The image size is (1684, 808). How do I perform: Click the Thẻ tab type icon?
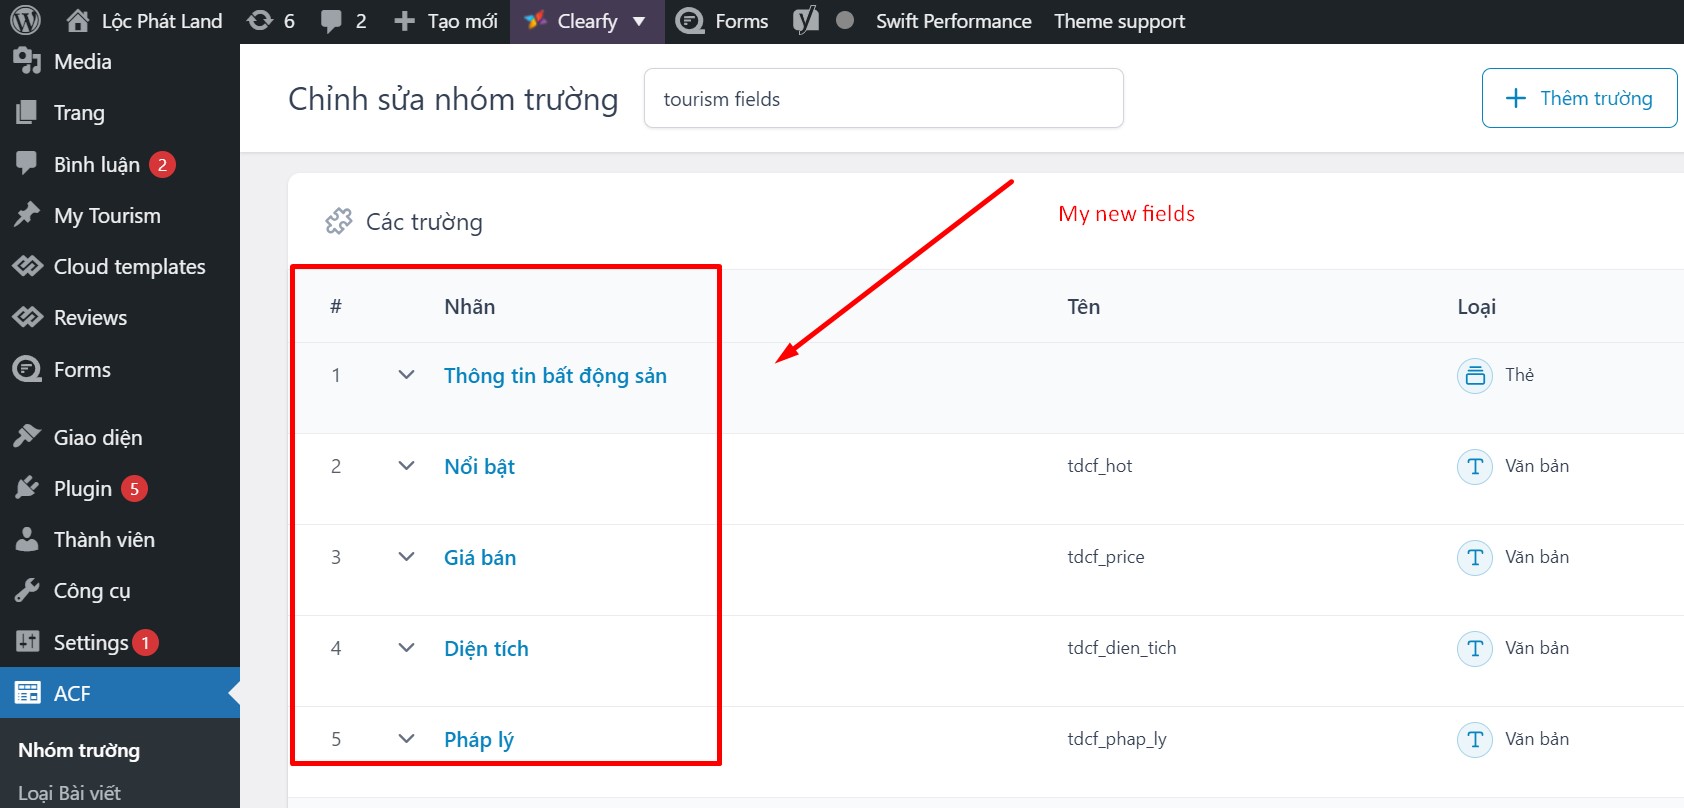click(1475, 376)
